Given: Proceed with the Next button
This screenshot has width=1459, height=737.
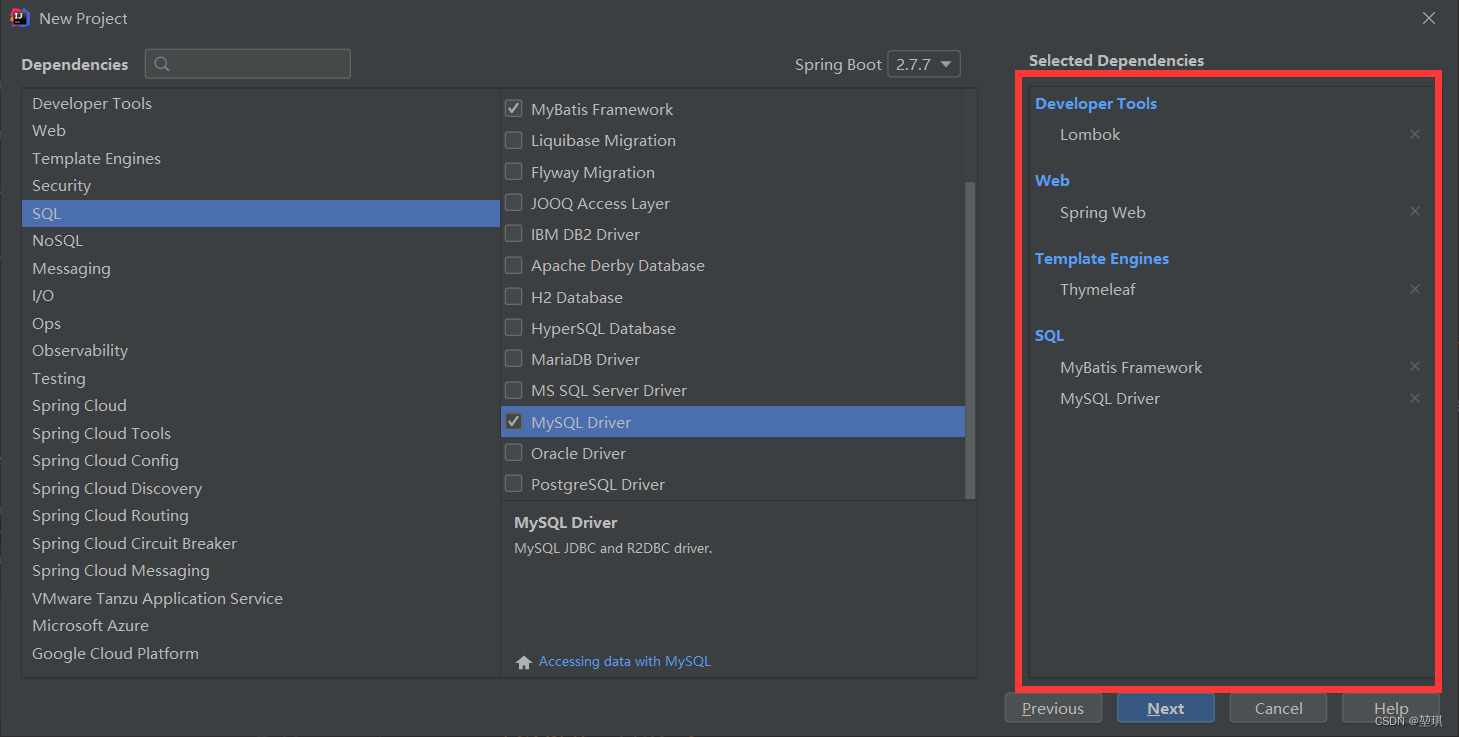Looking at the screenshot, I should tap(1166, 708).
